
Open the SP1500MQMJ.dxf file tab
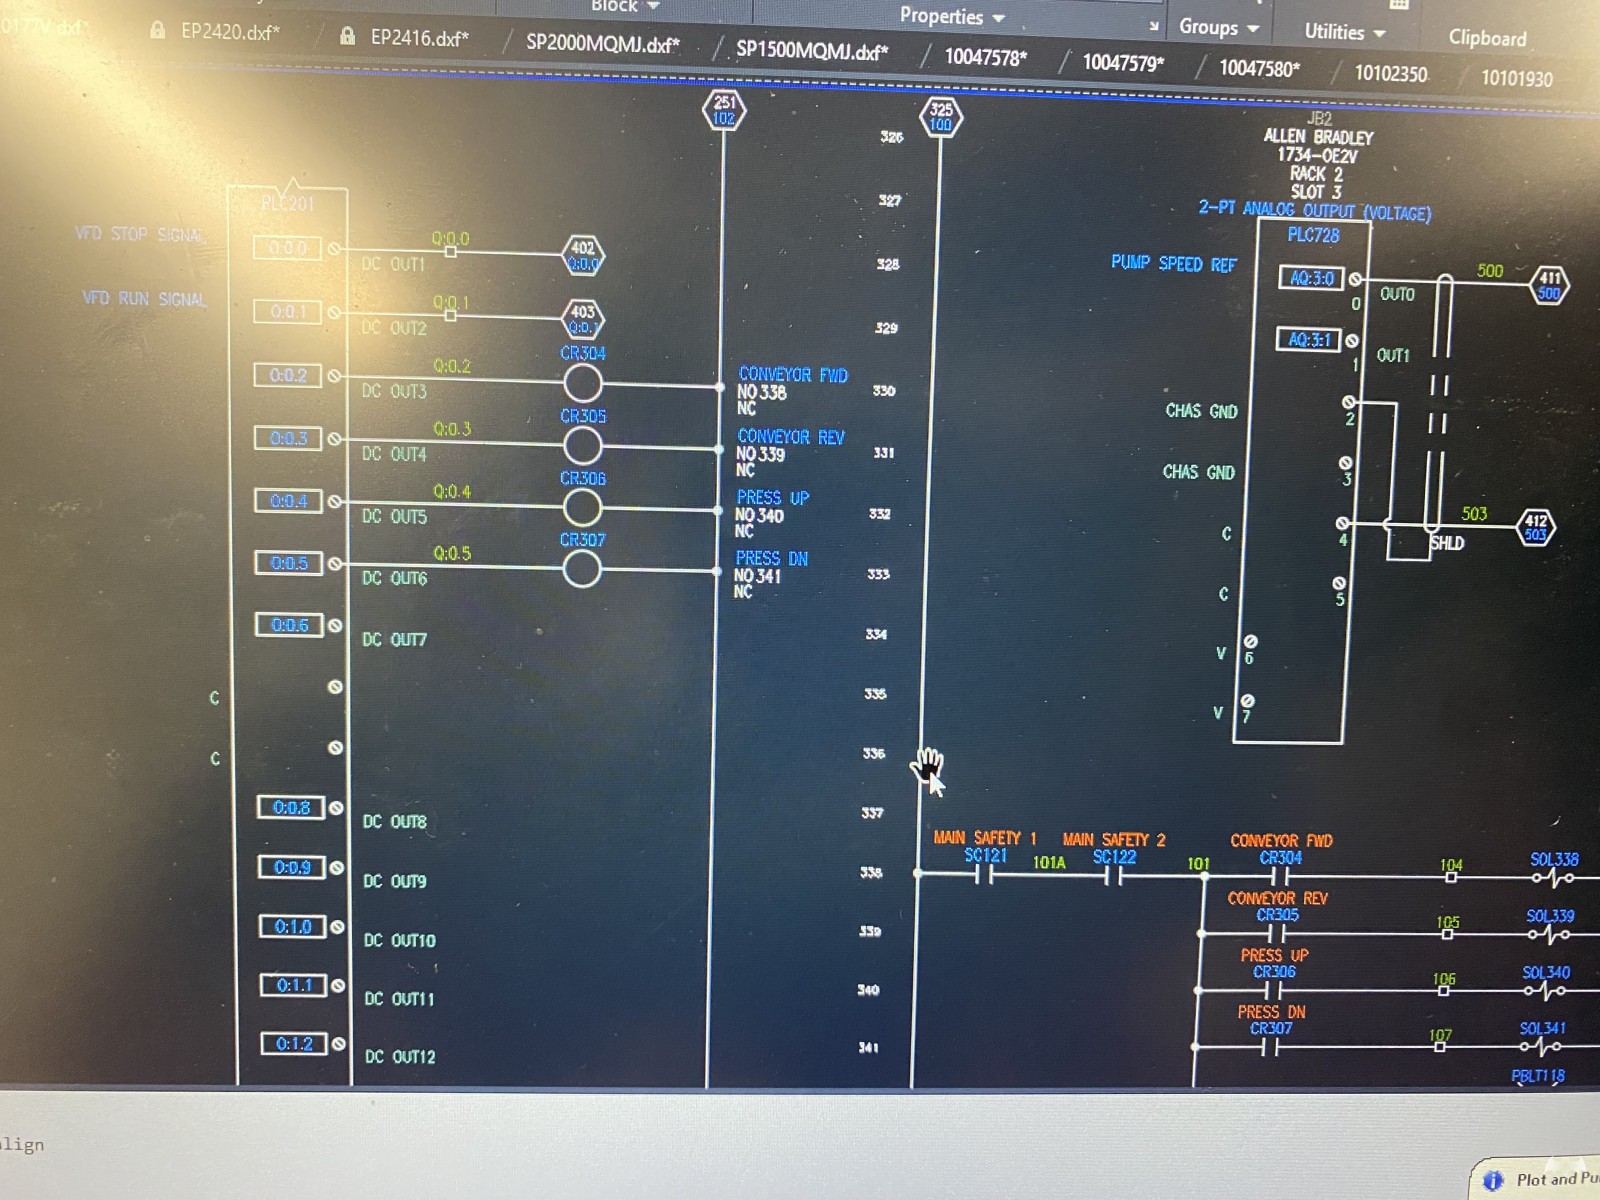811,50
